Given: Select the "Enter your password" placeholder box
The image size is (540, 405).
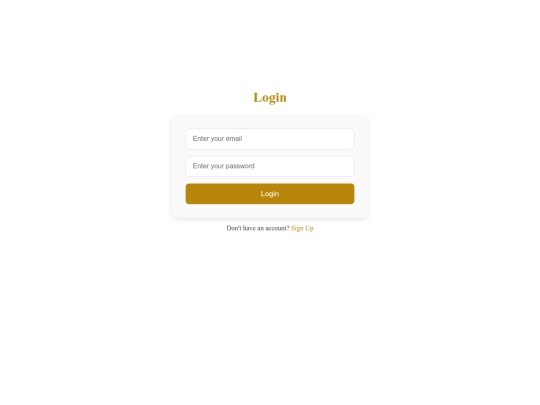Looking at the screenshot, I should pos(270,166).
